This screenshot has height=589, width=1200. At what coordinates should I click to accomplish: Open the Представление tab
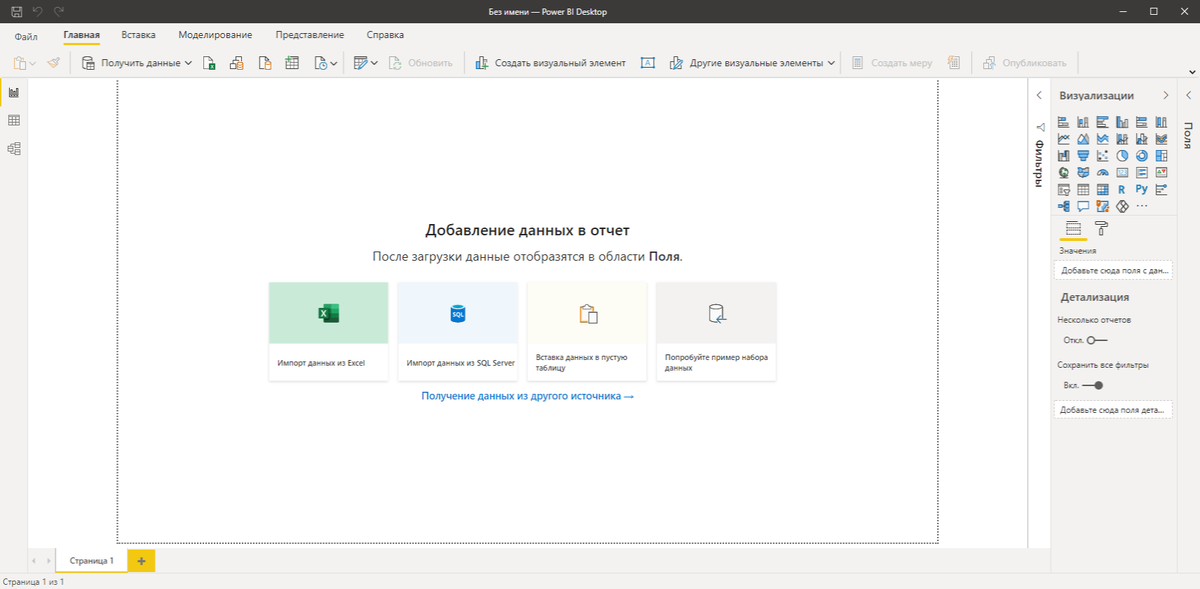(310, 35)
